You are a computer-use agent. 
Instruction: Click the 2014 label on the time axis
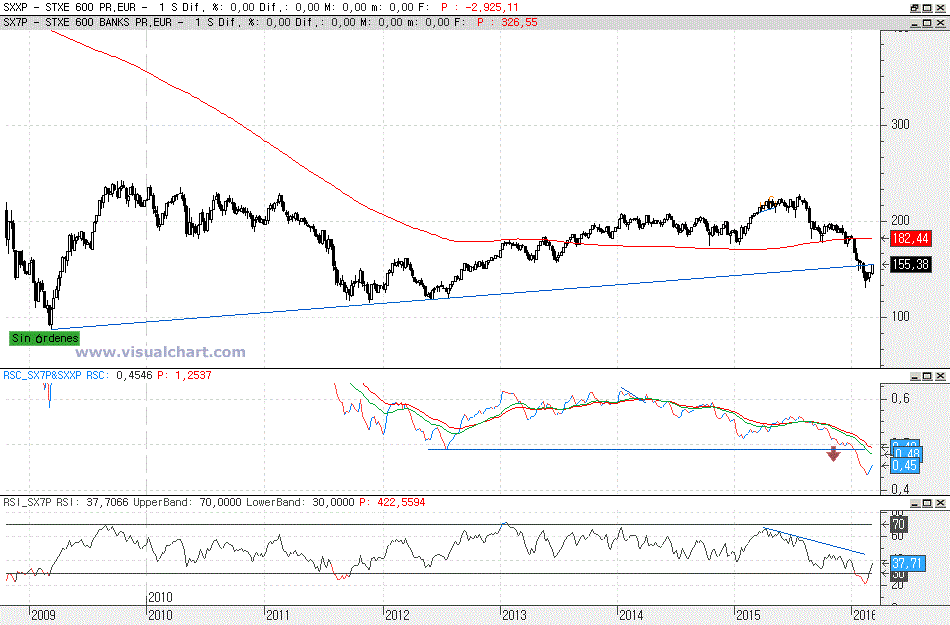click(631, 616)
